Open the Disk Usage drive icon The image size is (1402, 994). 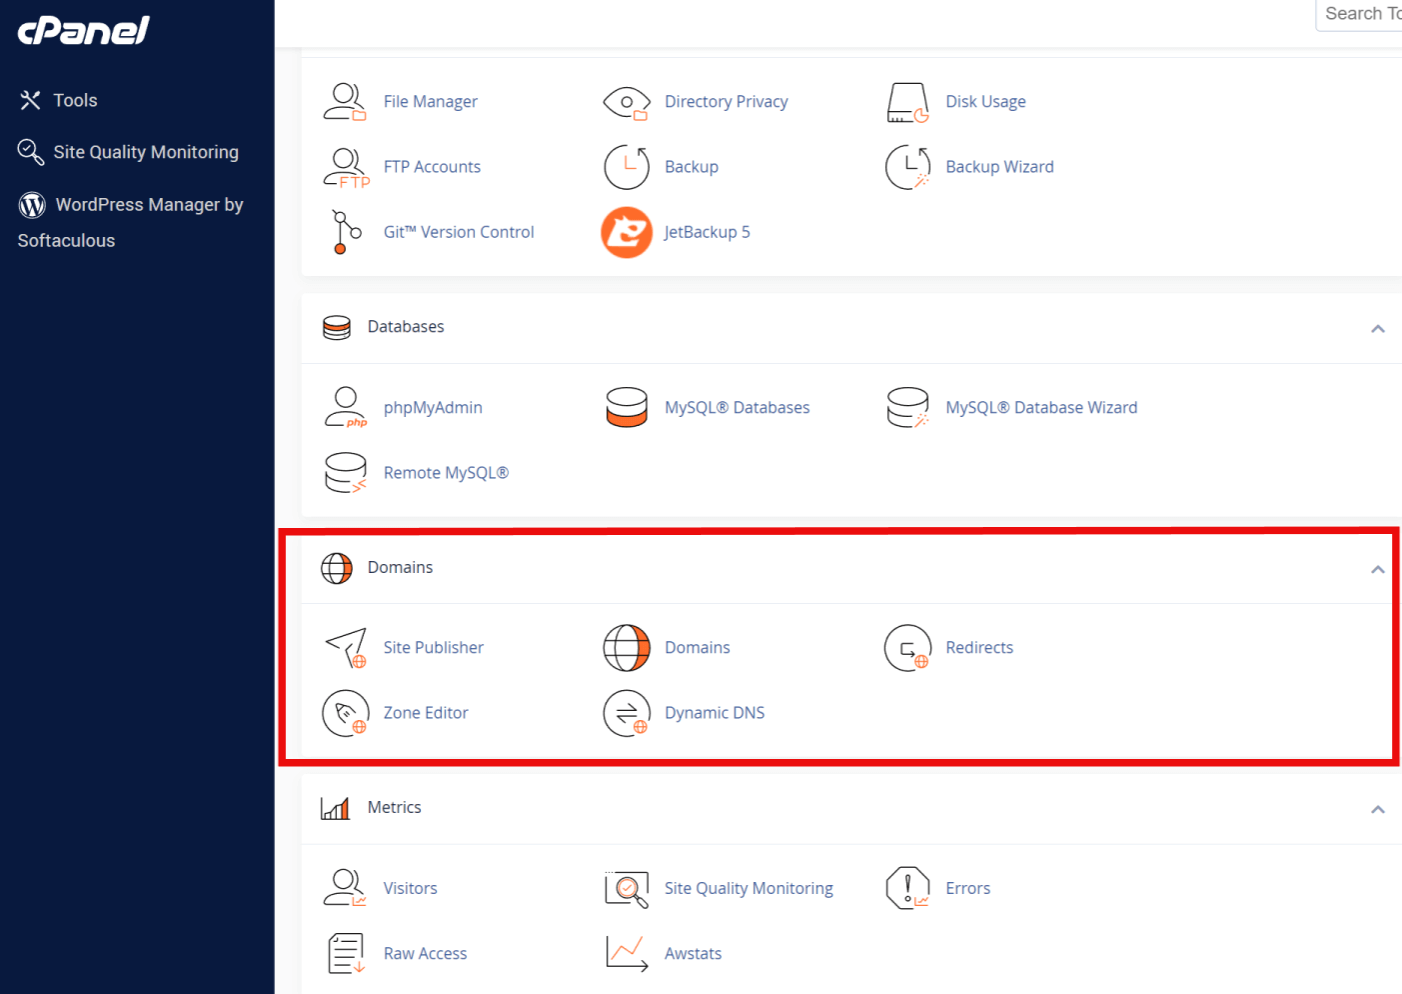point(908,102)
